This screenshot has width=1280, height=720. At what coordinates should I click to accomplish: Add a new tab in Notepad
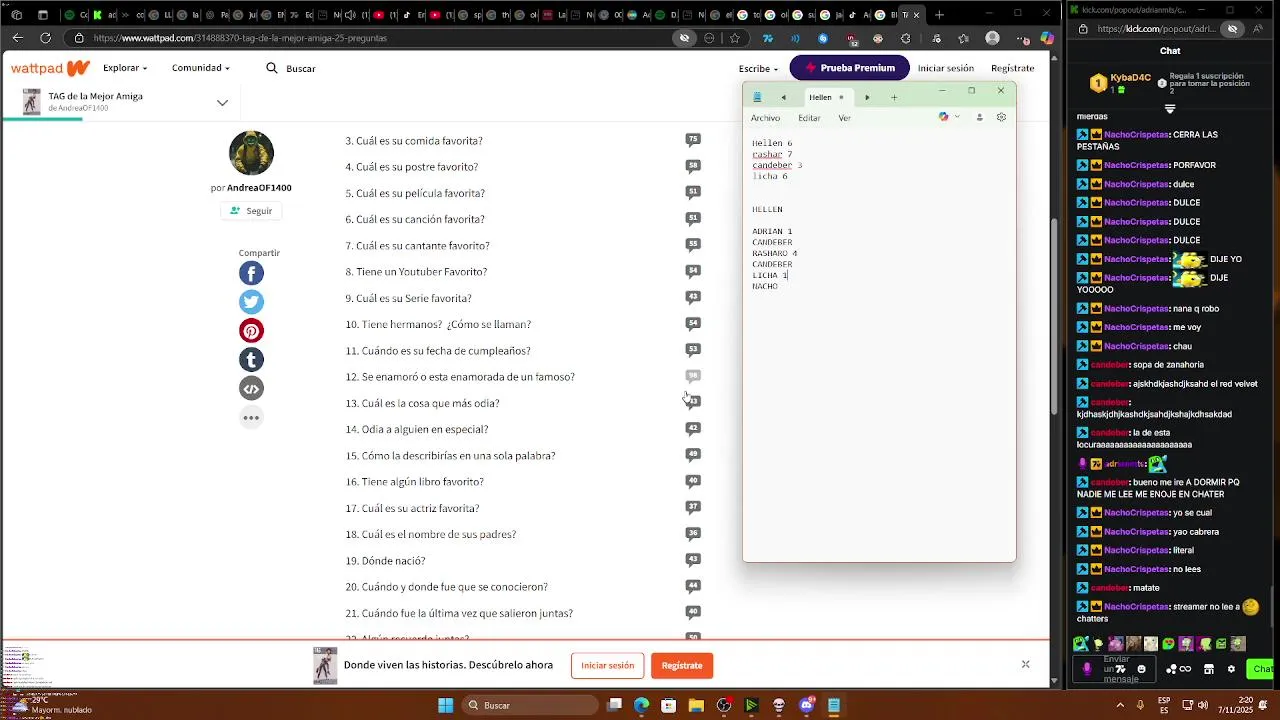[x=894, y=97]
